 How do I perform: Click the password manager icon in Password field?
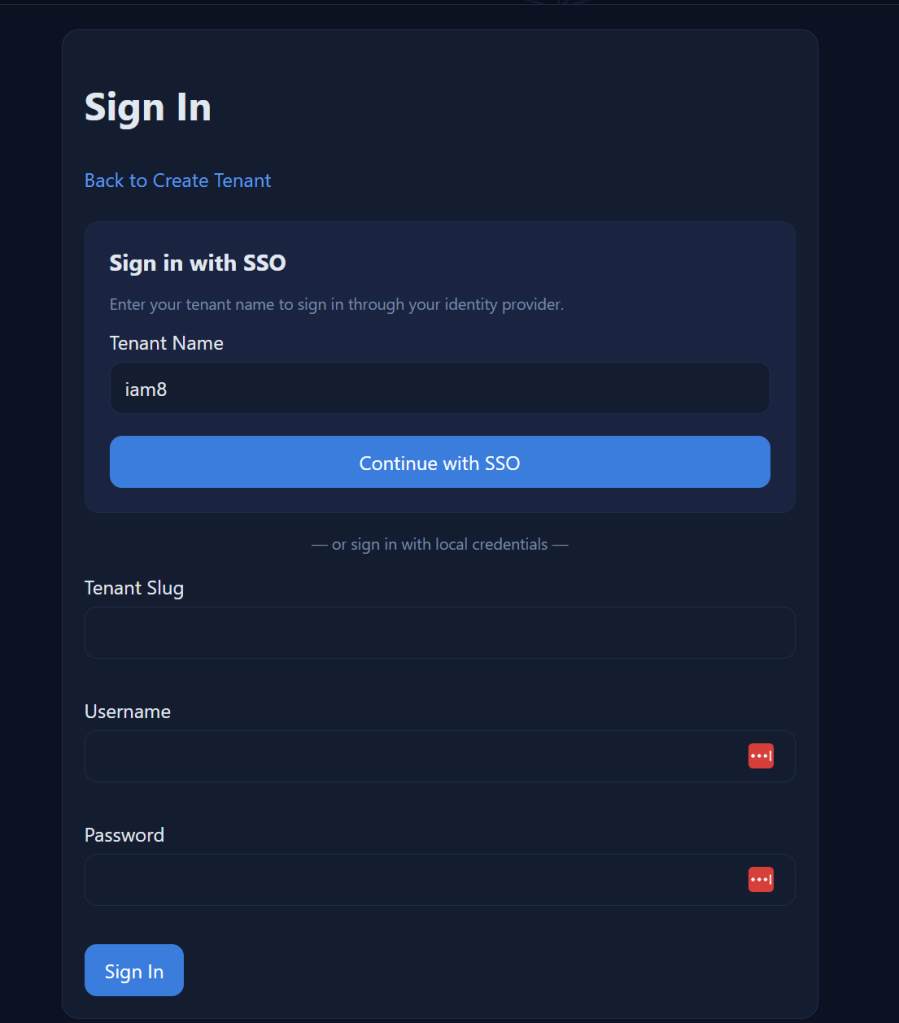pos(760,880)
